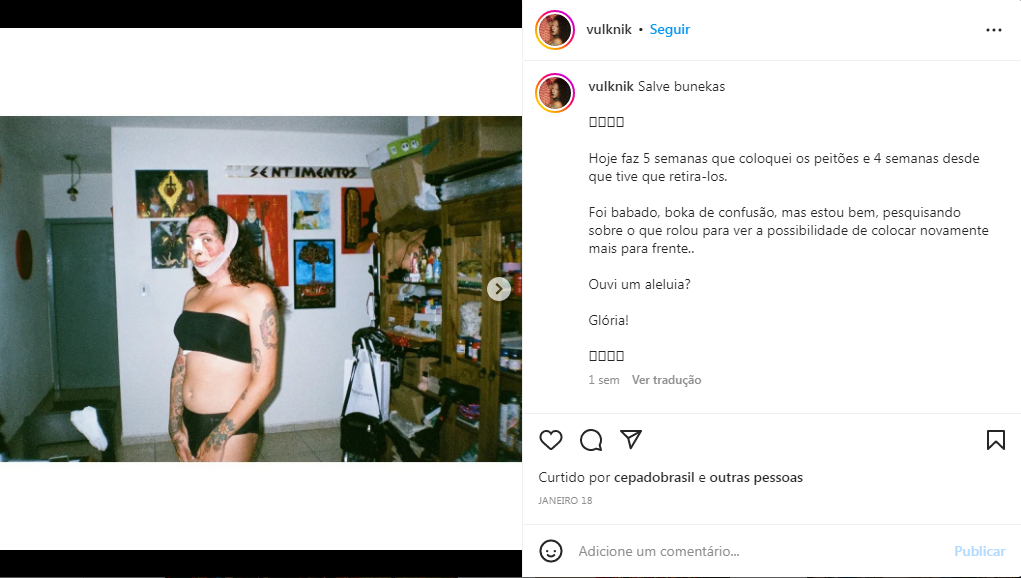
Task: Open vulknik profile picture in header
Action: click(x=555, y=30)
